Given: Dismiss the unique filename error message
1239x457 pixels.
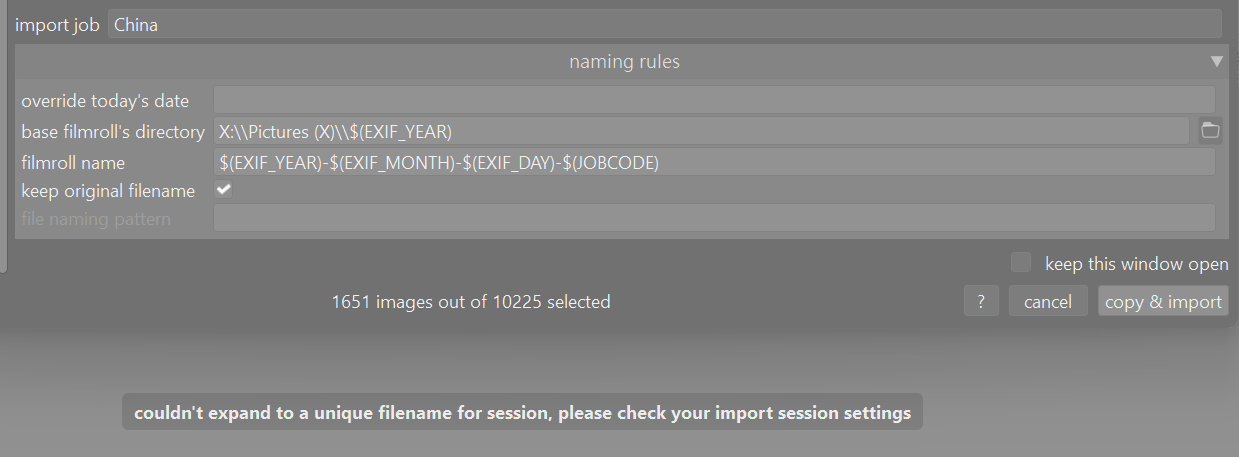Looking at the screenshot, I should [x=522, y=412].
